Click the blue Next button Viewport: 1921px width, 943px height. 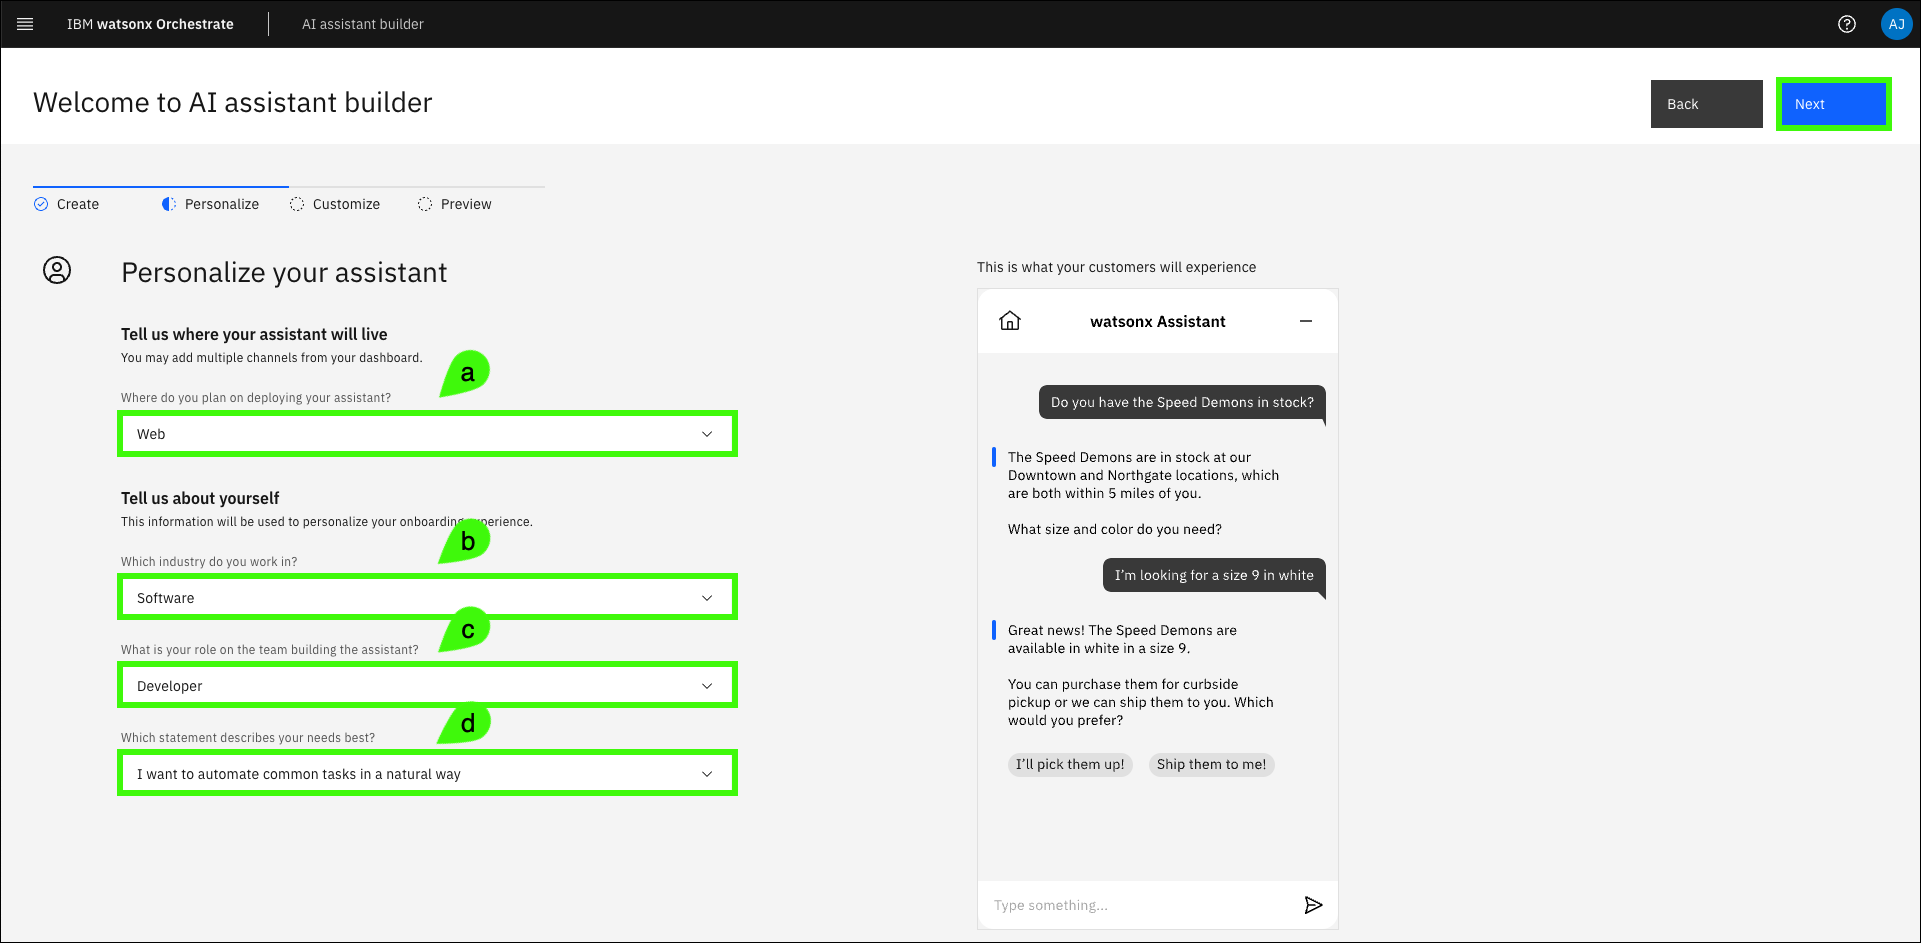point(1832,104)
